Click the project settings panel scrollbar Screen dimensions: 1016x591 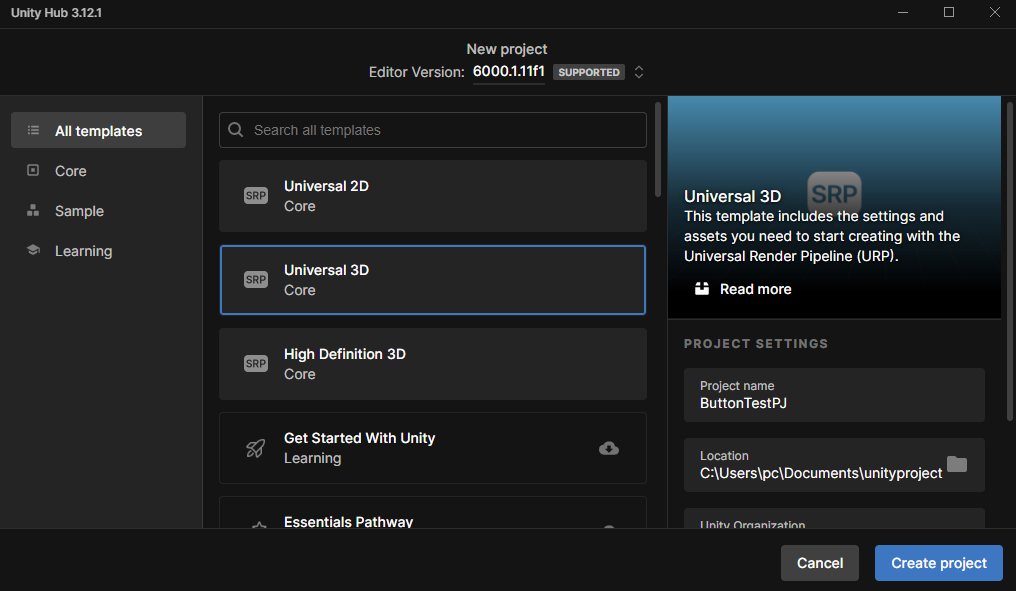[1010, 261]
